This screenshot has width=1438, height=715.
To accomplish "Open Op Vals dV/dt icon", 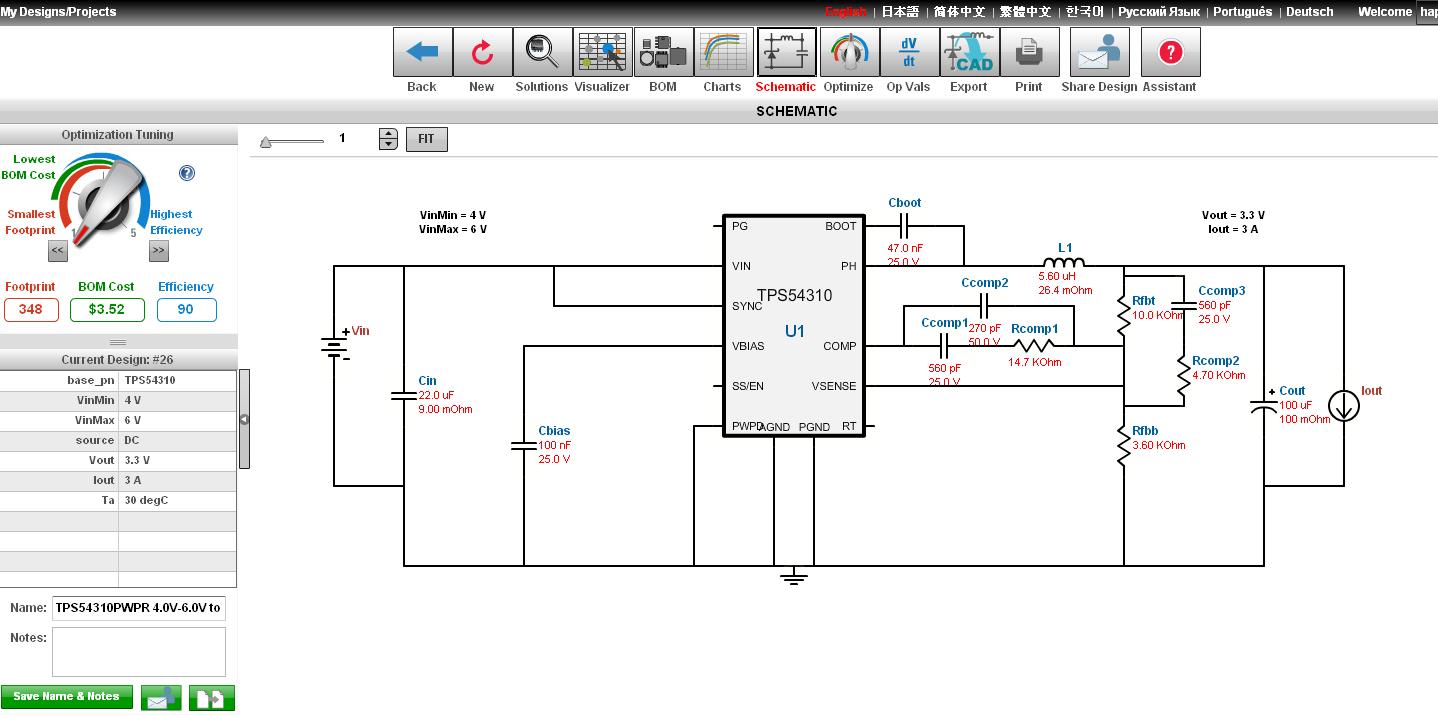I will click(909, 52).
